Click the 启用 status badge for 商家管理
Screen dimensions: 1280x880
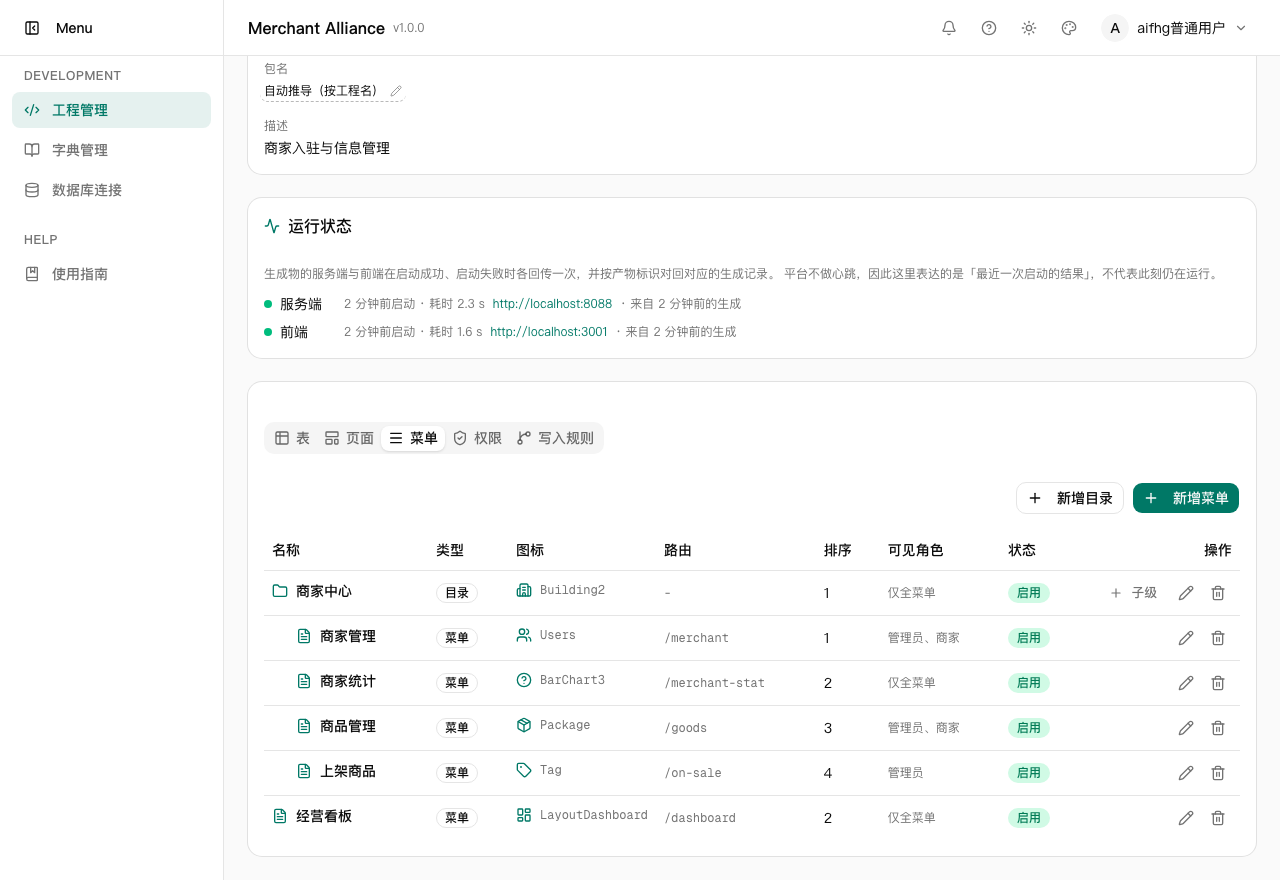tap(1029, 638)
